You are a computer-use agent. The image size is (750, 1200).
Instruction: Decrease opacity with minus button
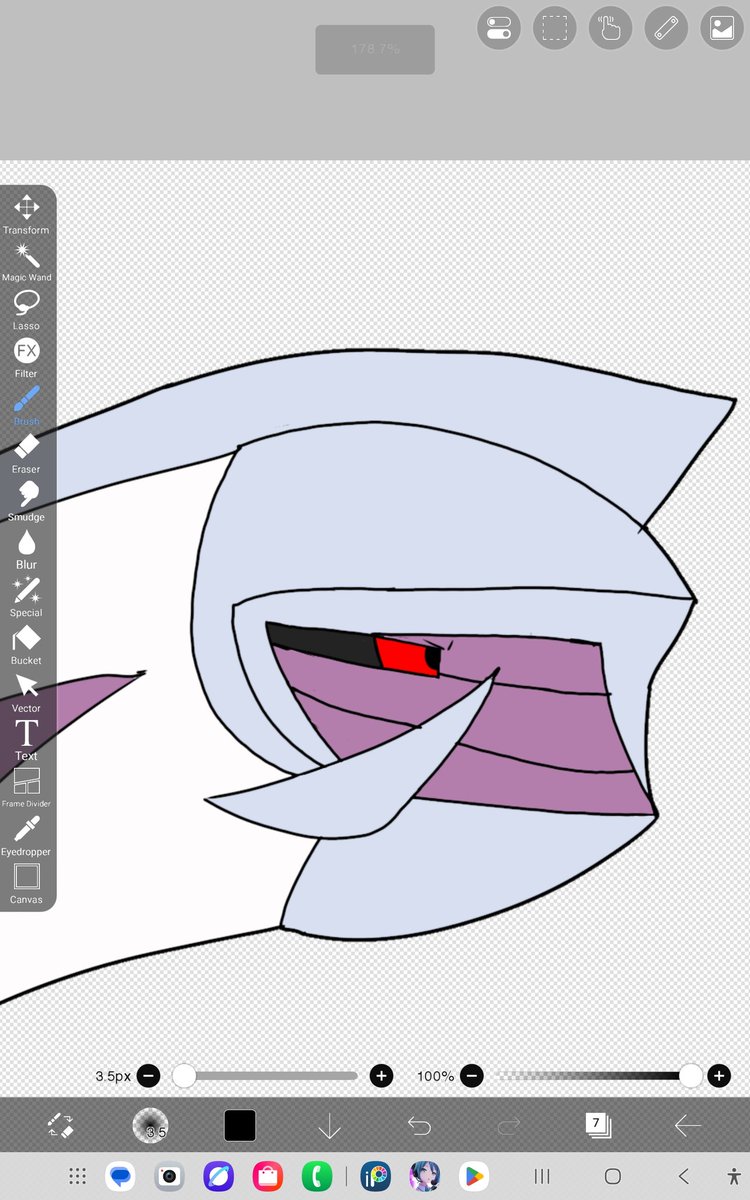point(472,1076)
